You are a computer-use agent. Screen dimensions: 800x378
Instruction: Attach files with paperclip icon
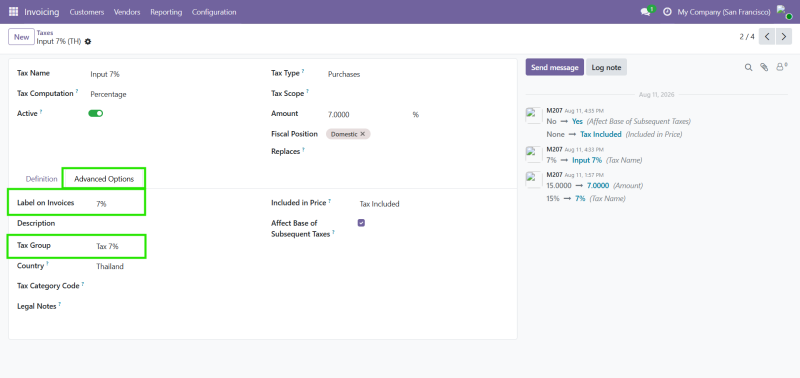click(764, 67)
